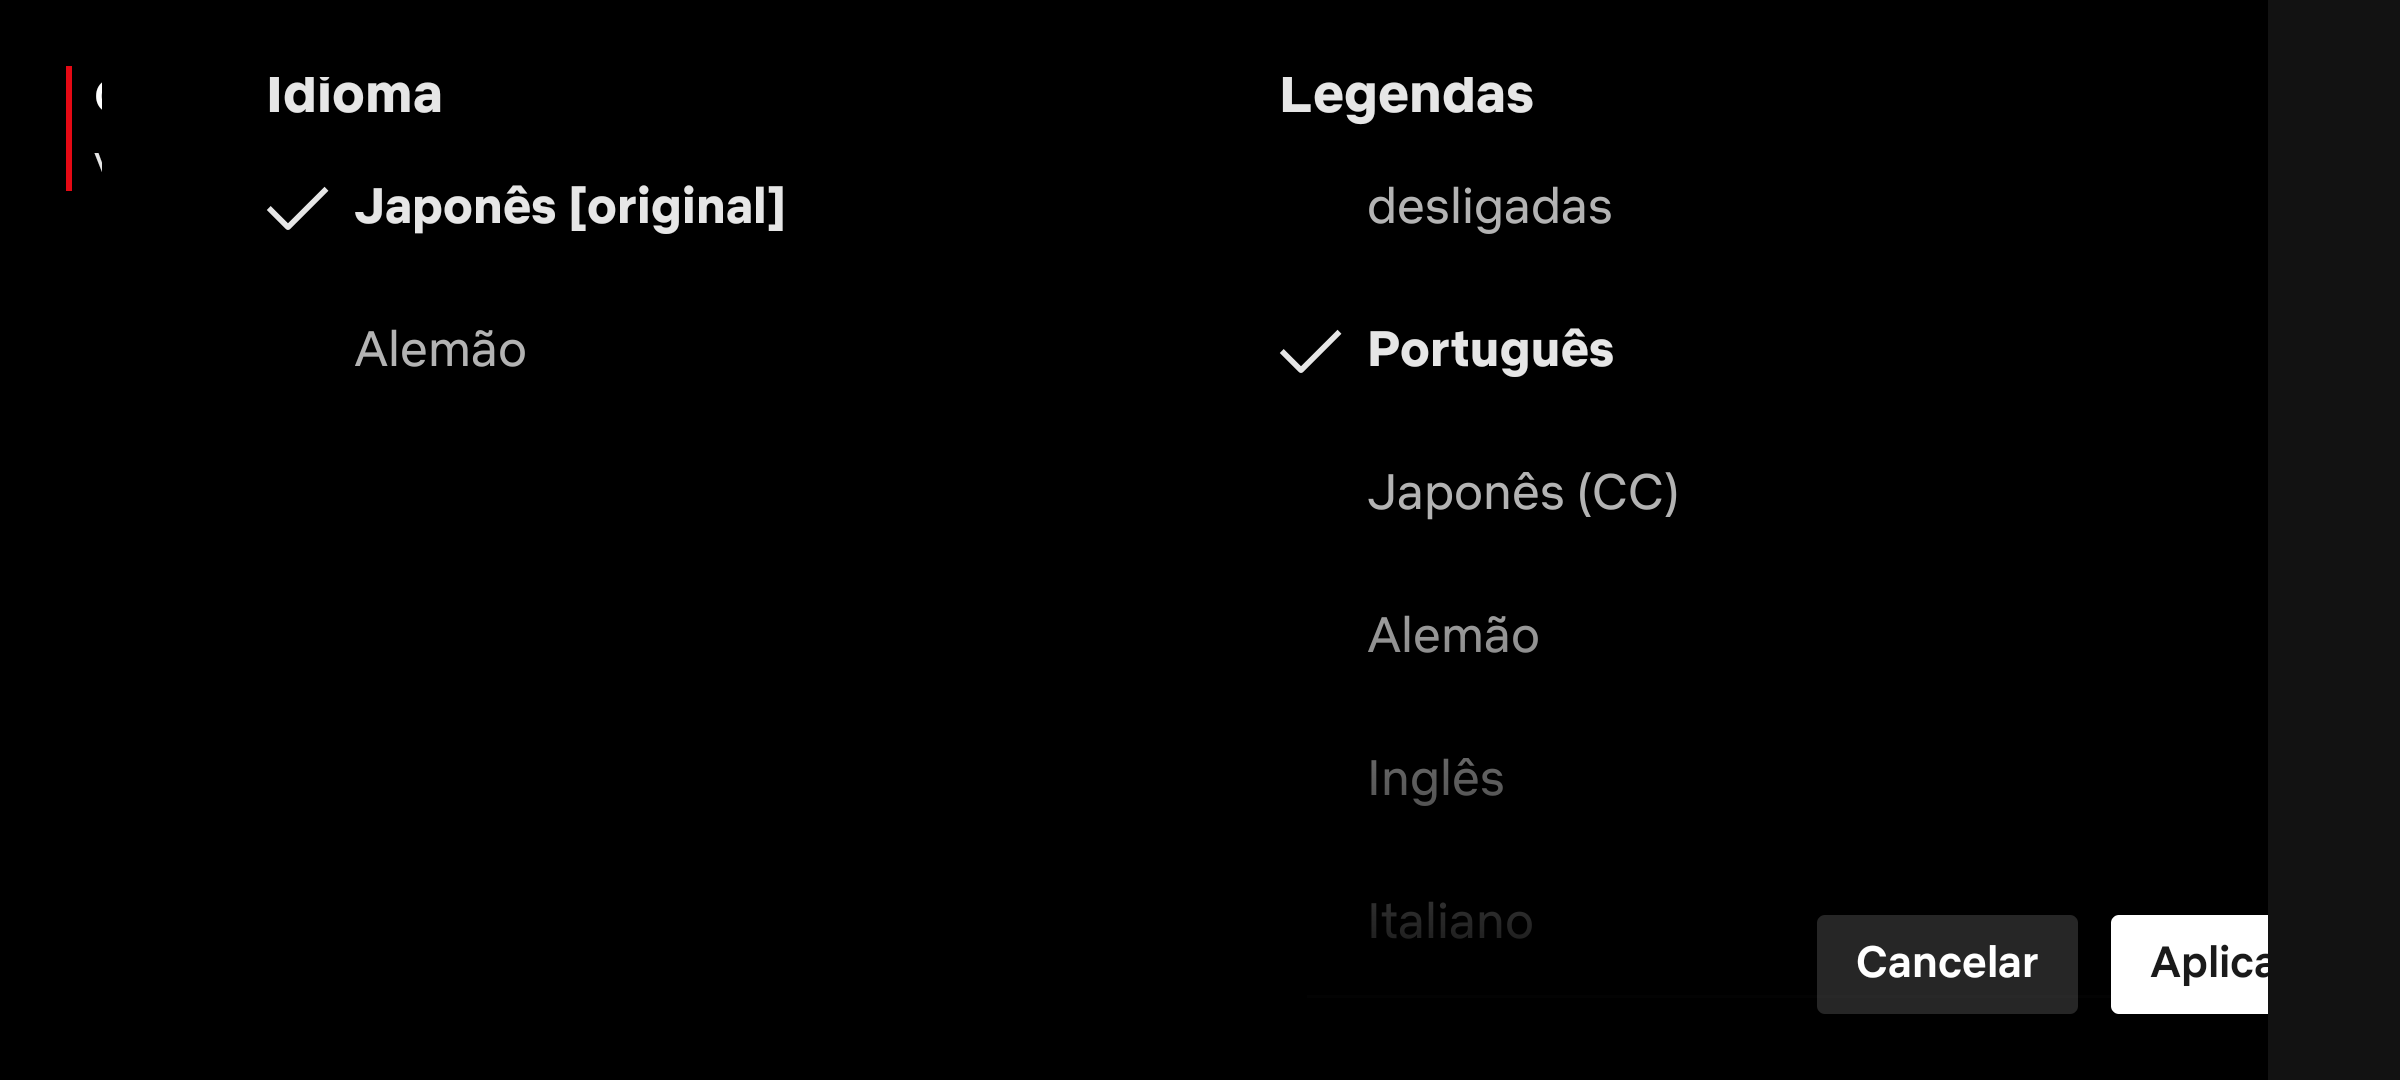The image size is (2400, 1080).
Task: Click the red vertical bar at left edge
Action: (x=69, y=128)
